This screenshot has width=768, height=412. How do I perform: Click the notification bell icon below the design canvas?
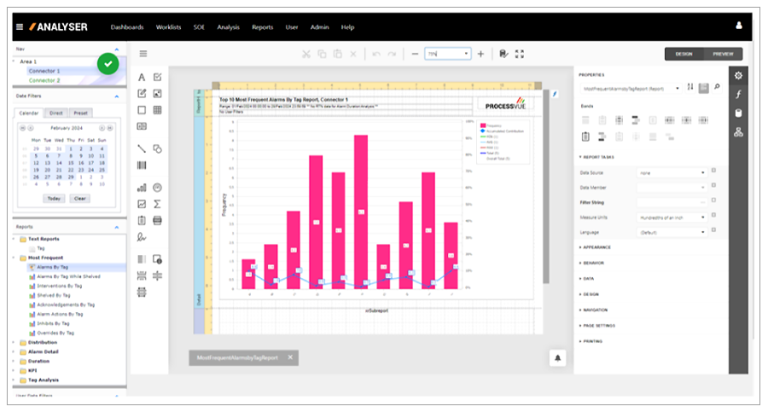pyautogui.click(x=557, y=358)
